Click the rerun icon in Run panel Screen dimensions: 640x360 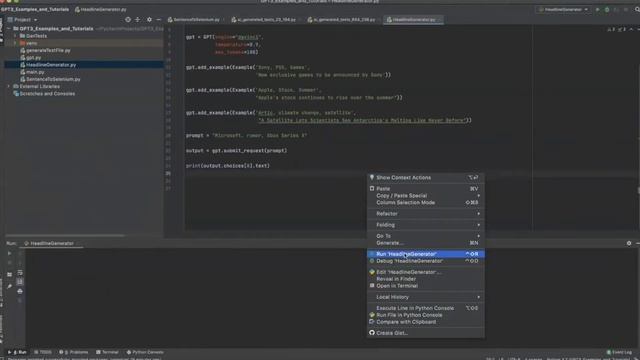tap(9, 253)
